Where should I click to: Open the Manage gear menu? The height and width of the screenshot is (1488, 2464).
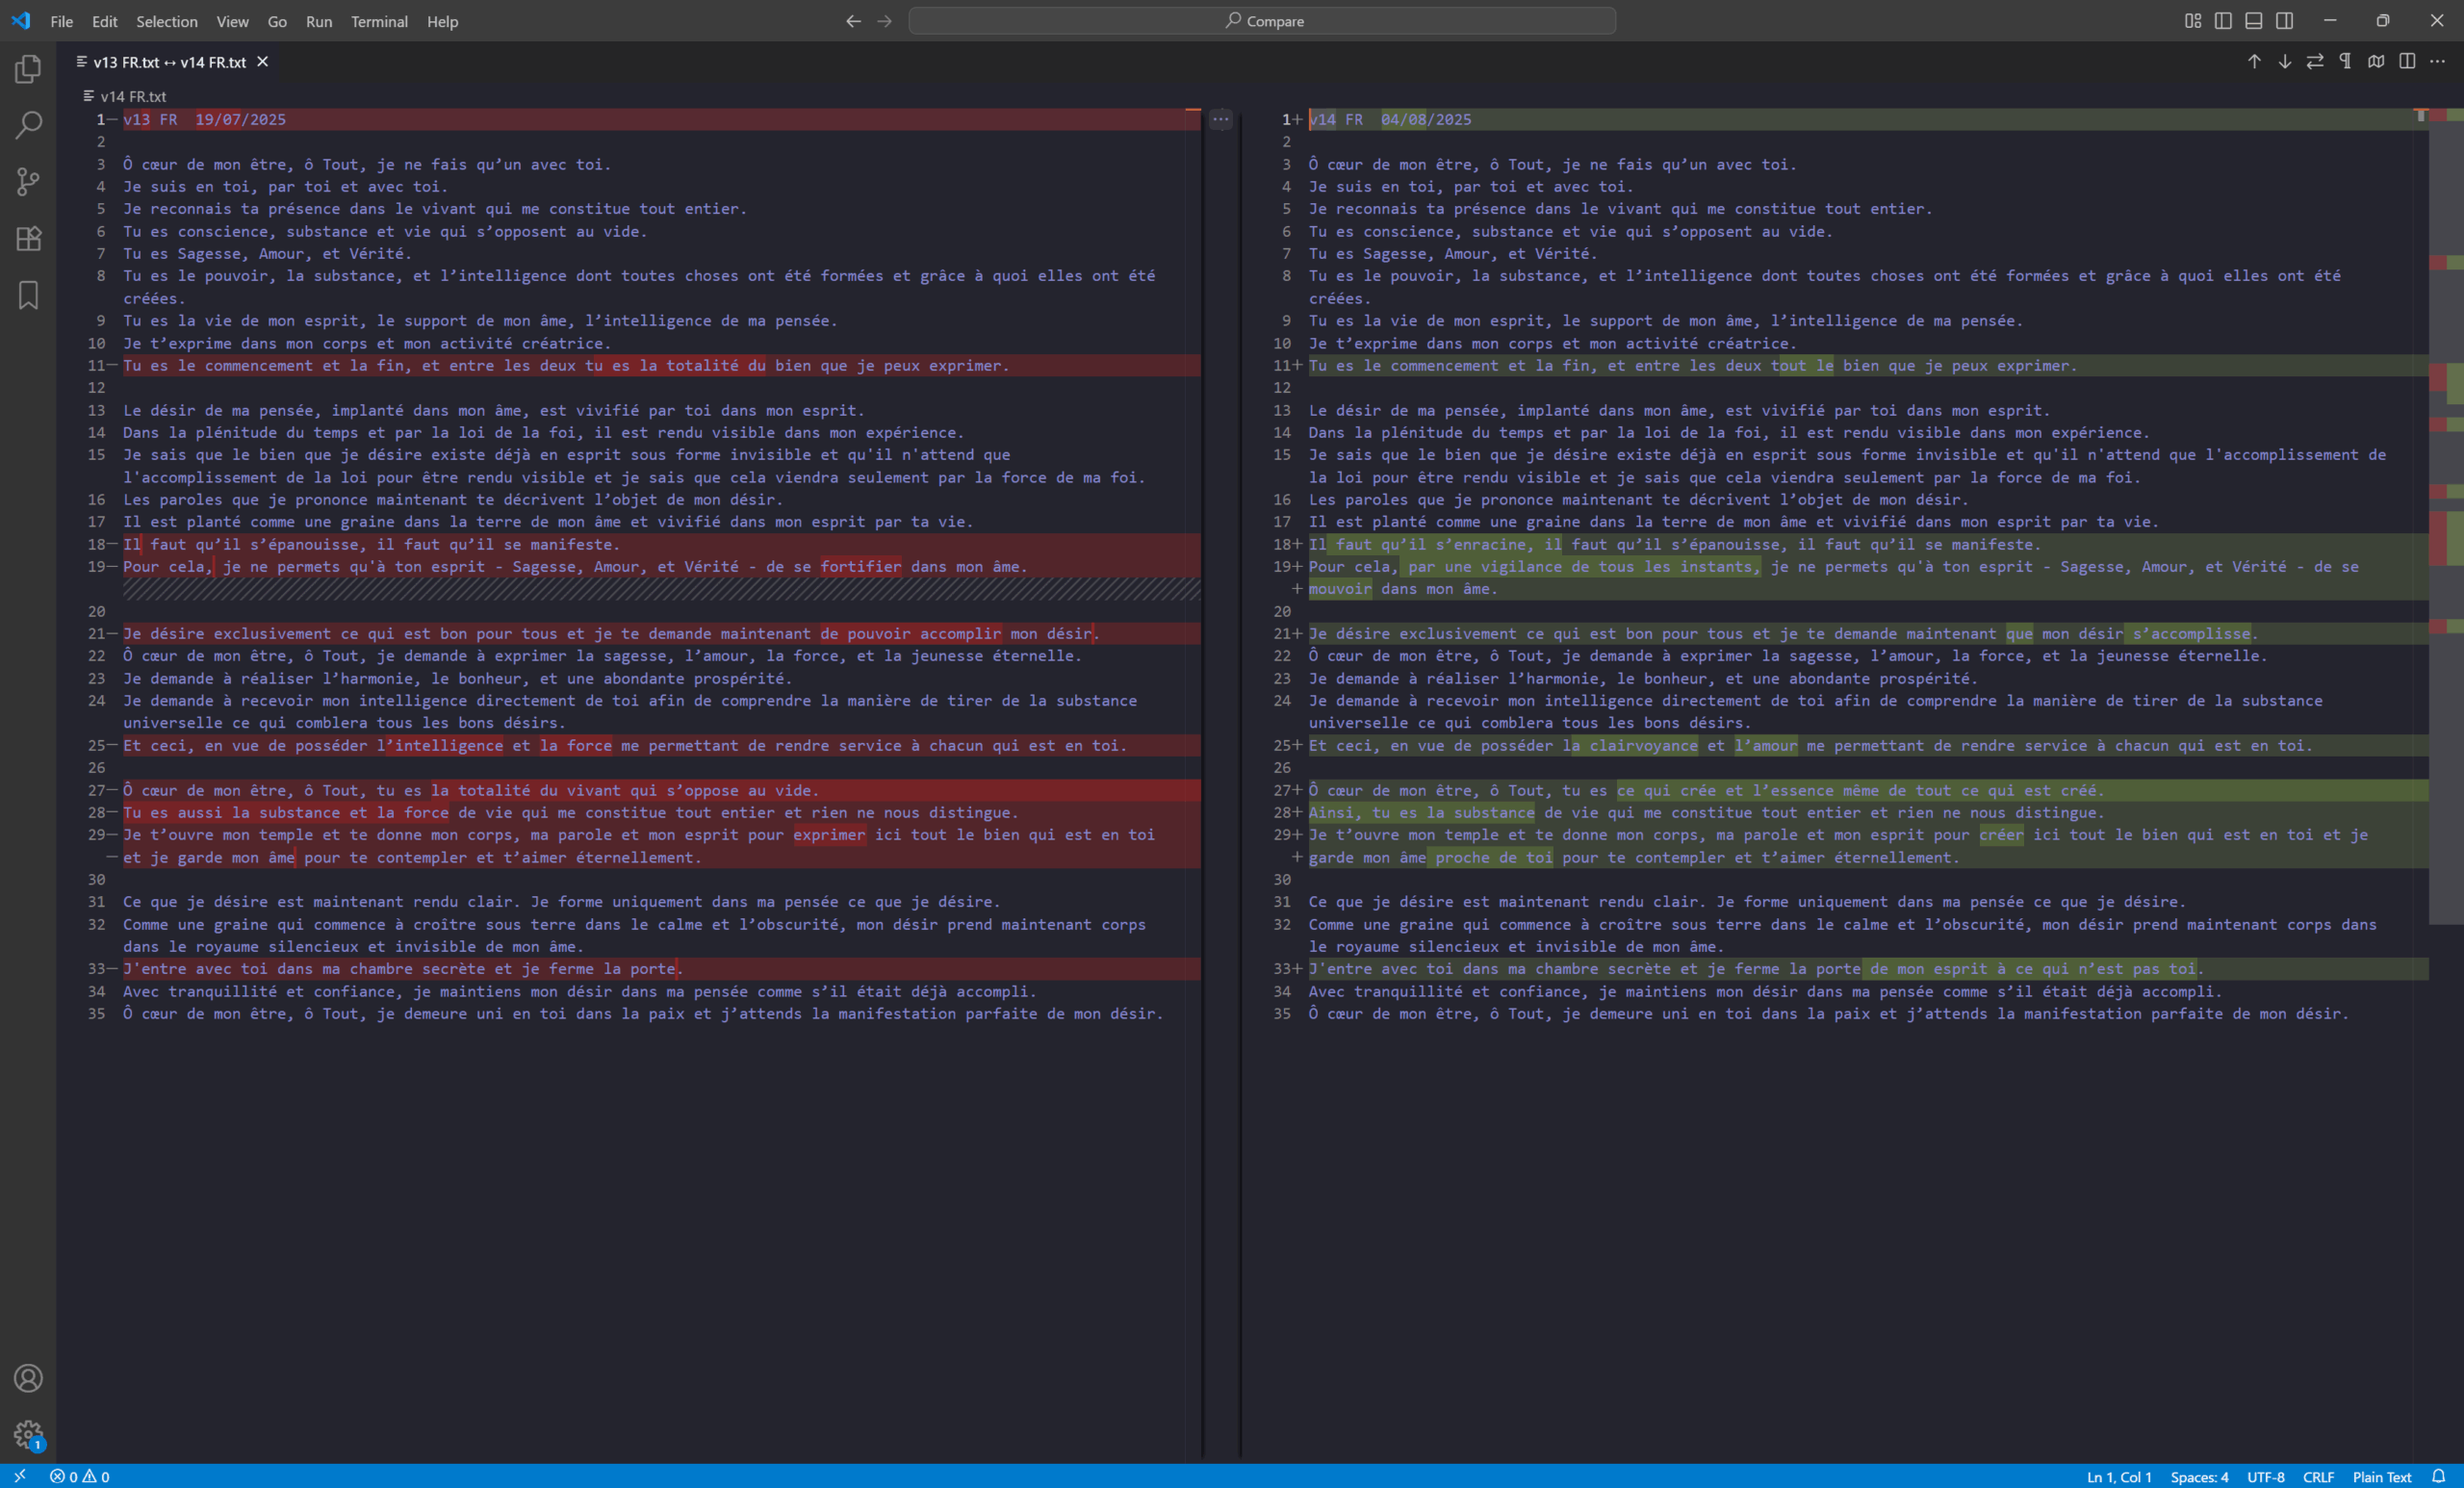point(28,1434)
